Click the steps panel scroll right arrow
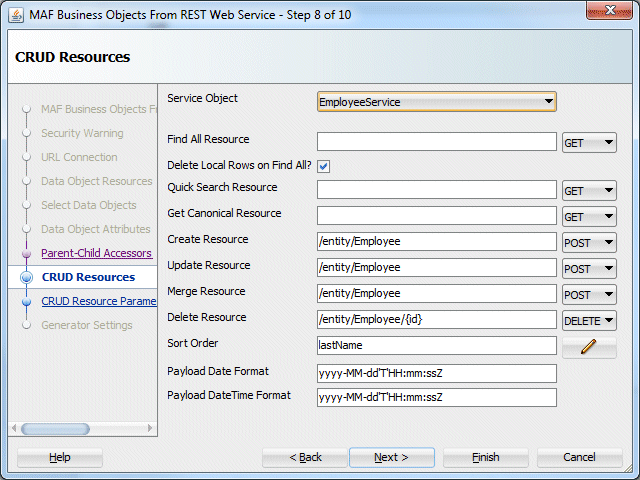This screenshot has width=640, height=480. pyautogui.click(x=150, y=429)
